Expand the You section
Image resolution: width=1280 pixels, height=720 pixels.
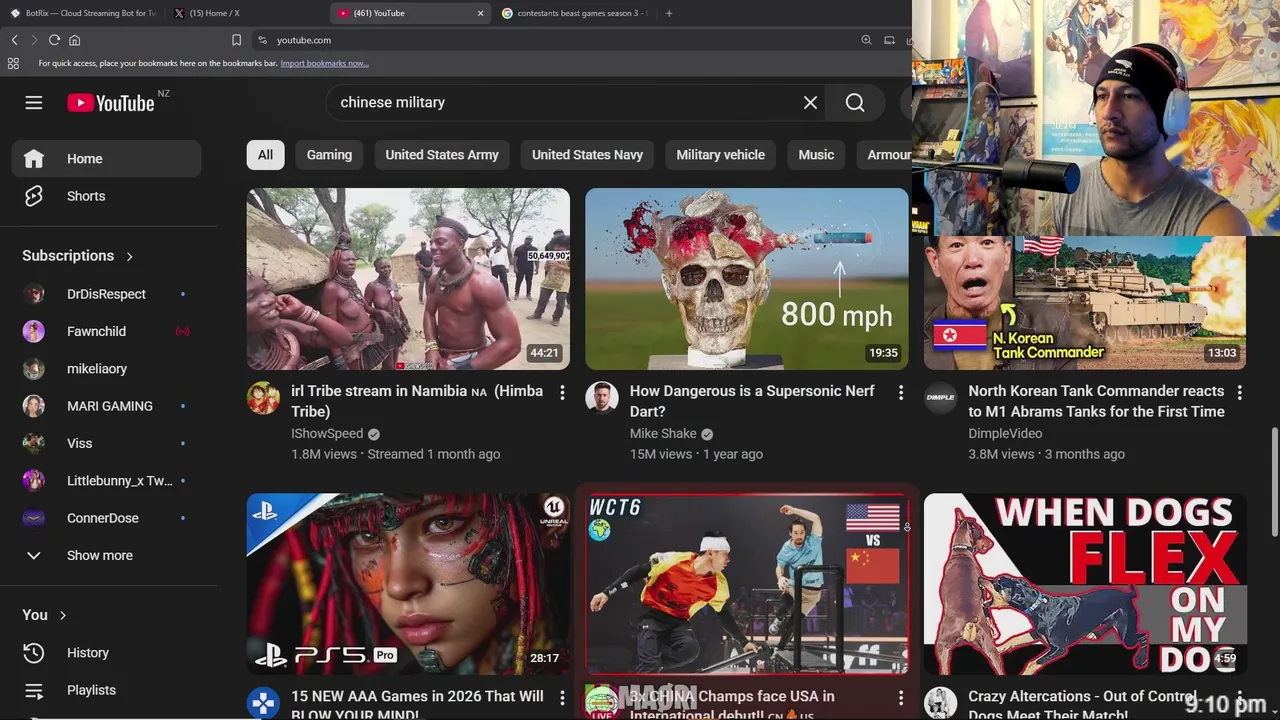(x=44, y=615)
